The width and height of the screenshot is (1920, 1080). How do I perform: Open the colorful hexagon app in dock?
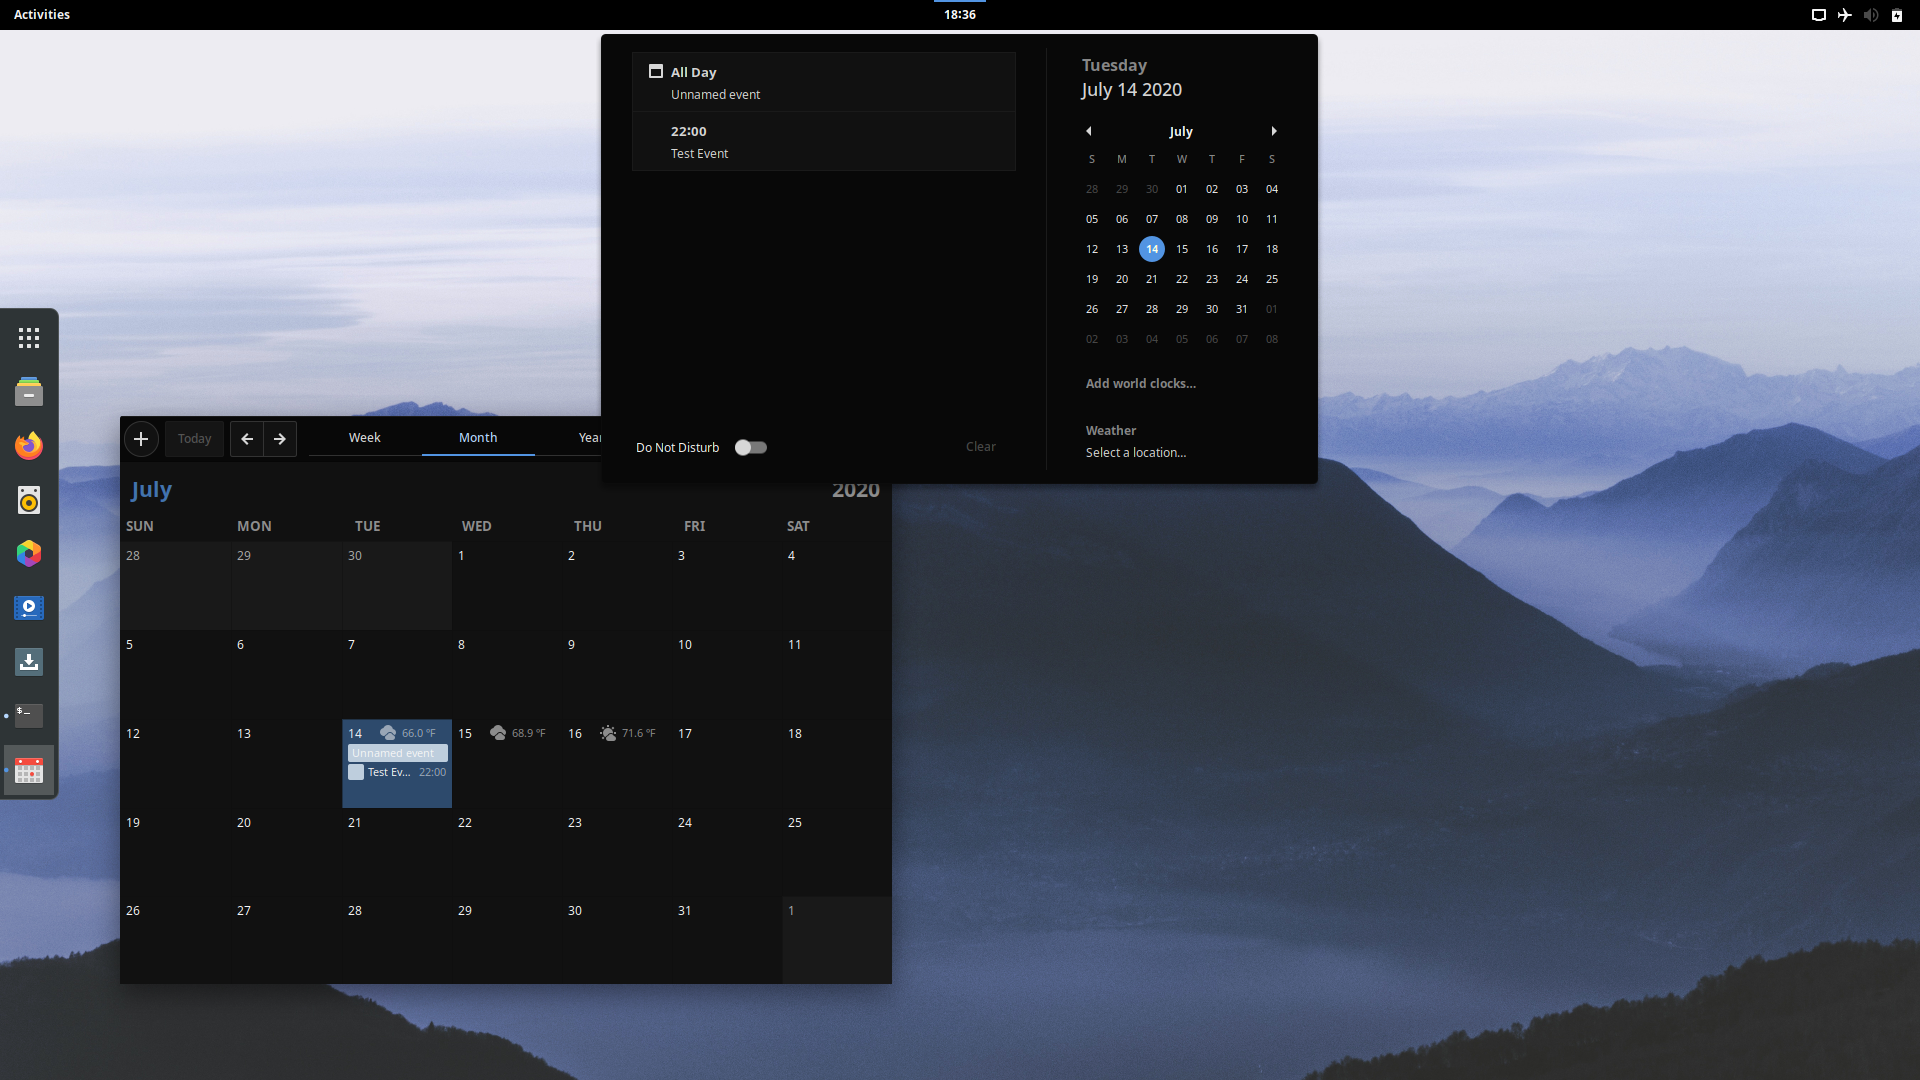tap(29, 554)
